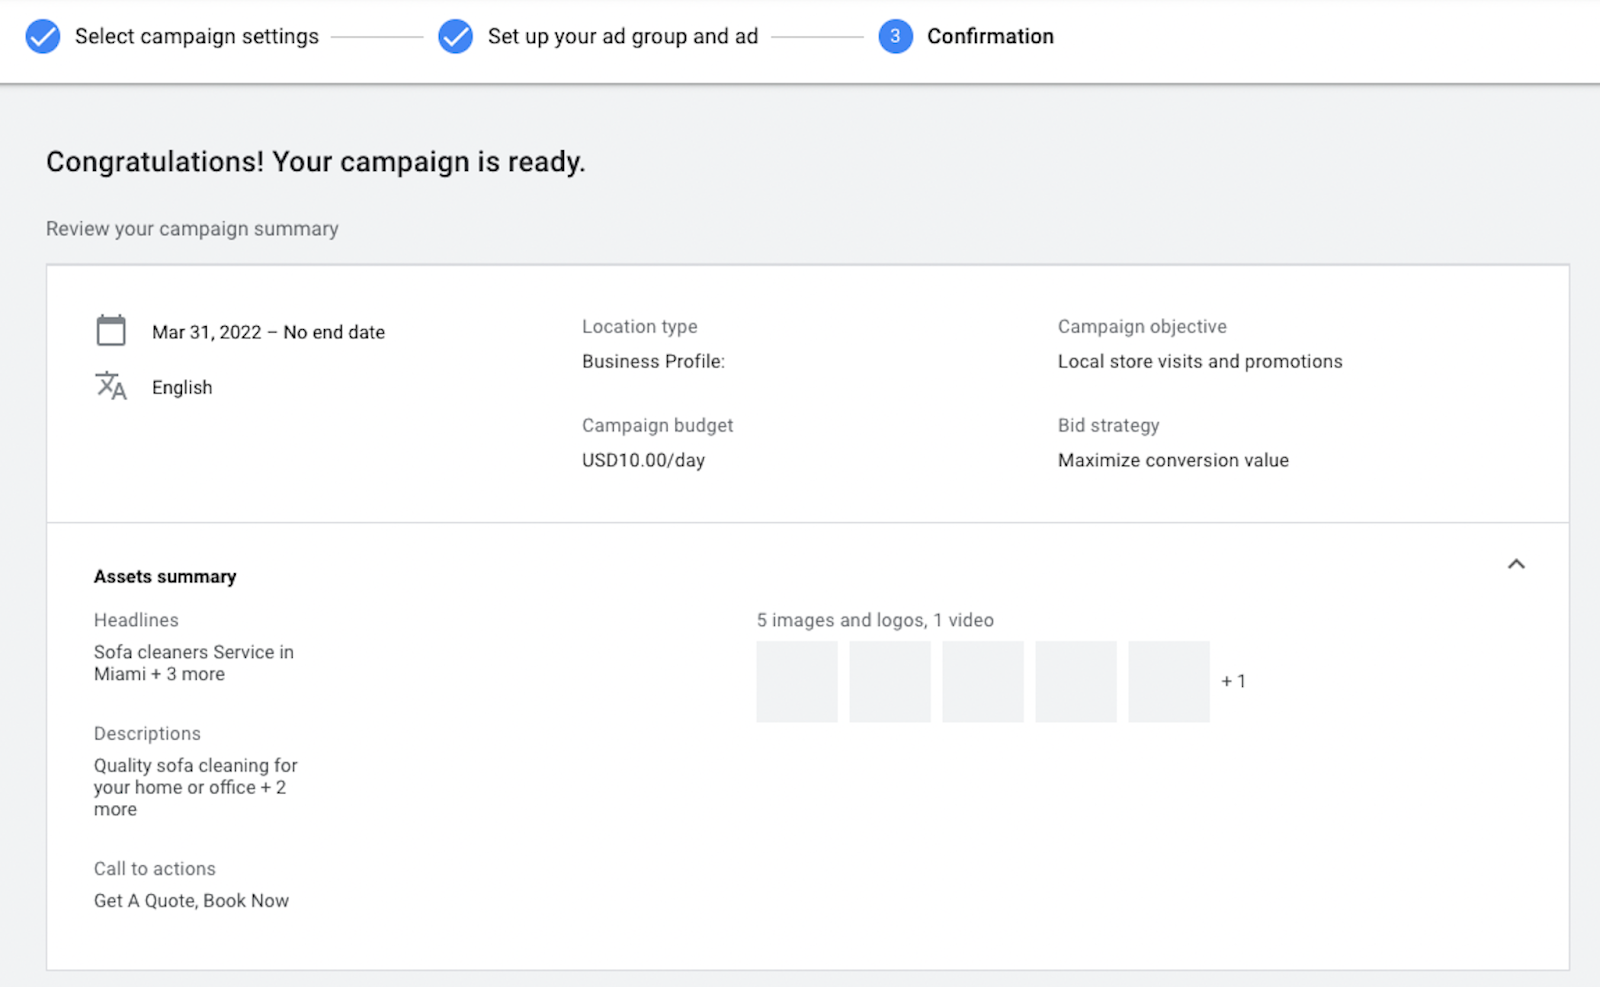Select the second image asset thumbnail

click(890, 682)
